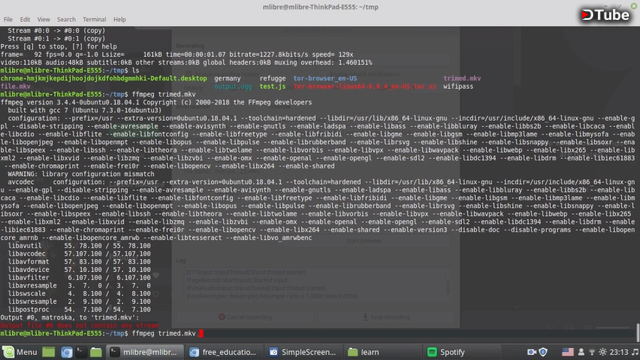Click the red 'Output file #0 does not contain' error

(80, 326)
